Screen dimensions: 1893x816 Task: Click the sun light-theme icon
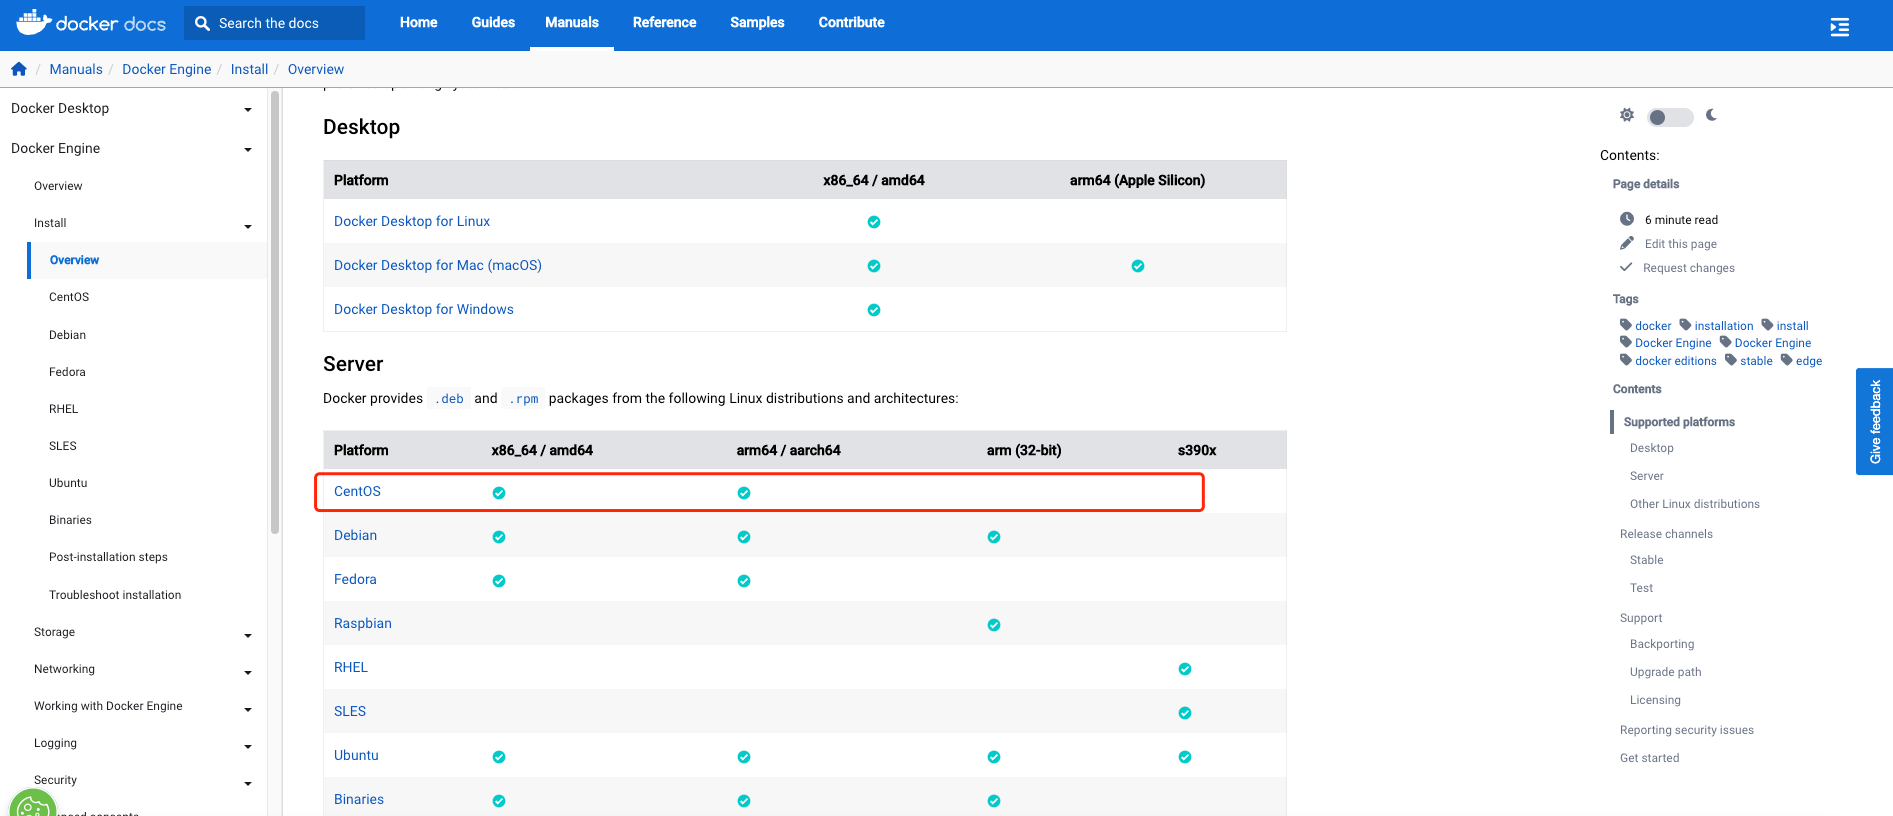pos(1627,115)
